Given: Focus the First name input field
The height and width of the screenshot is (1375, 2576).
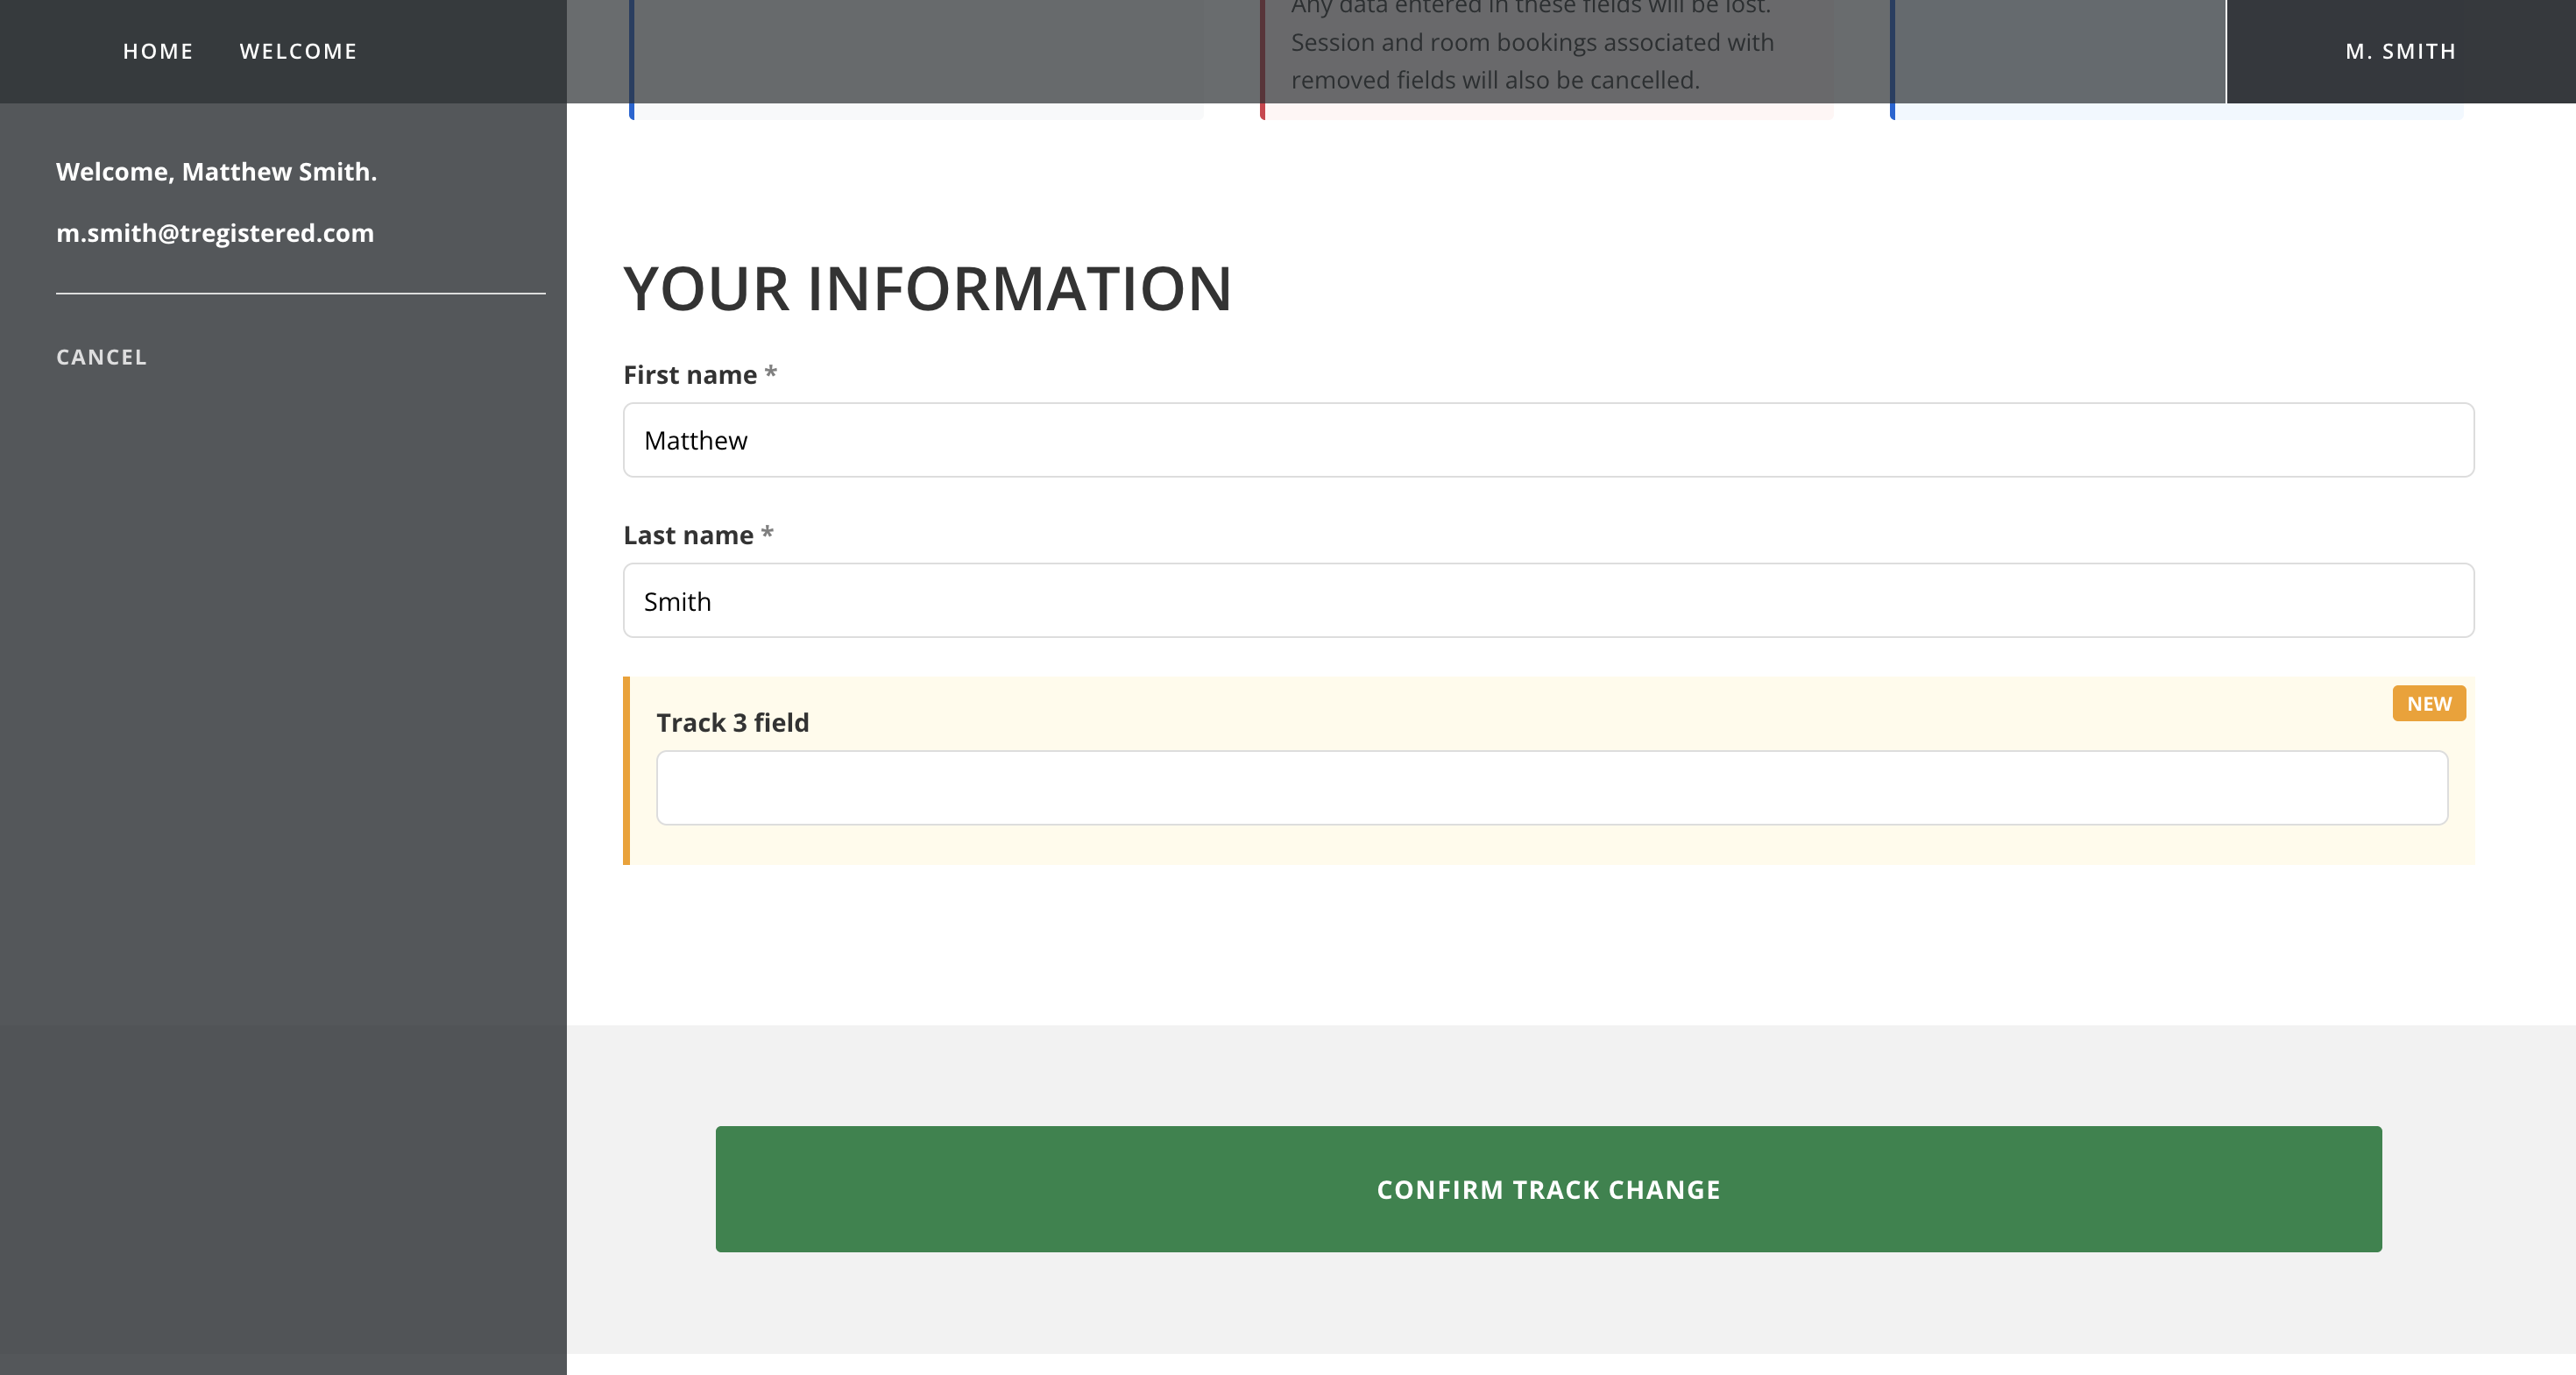Looking at the screenshot, I should 1548,440.
